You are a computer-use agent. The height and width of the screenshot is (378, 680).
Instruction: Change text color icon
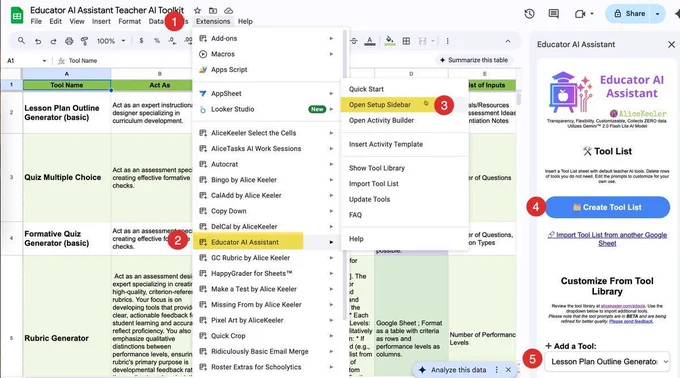coord(369,41)
